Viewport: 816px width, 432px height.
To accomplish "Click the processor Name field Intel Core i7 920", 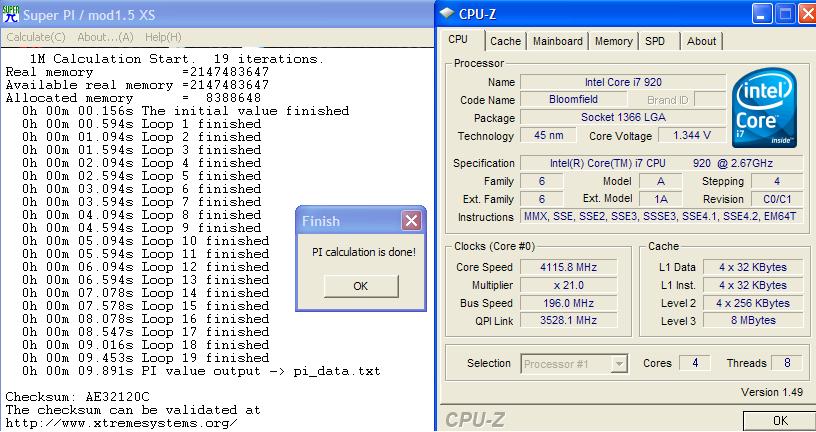I will [623, 82].
